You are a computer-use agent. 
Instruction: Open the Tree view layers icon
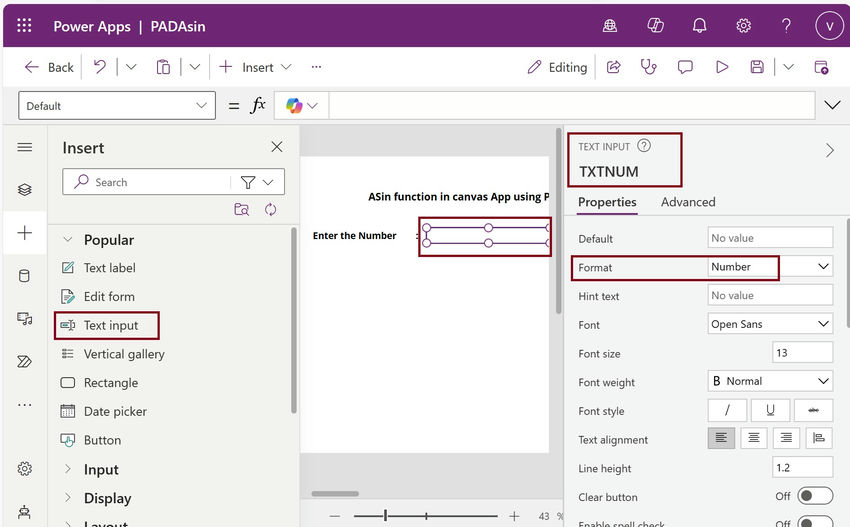click(24, 190)
